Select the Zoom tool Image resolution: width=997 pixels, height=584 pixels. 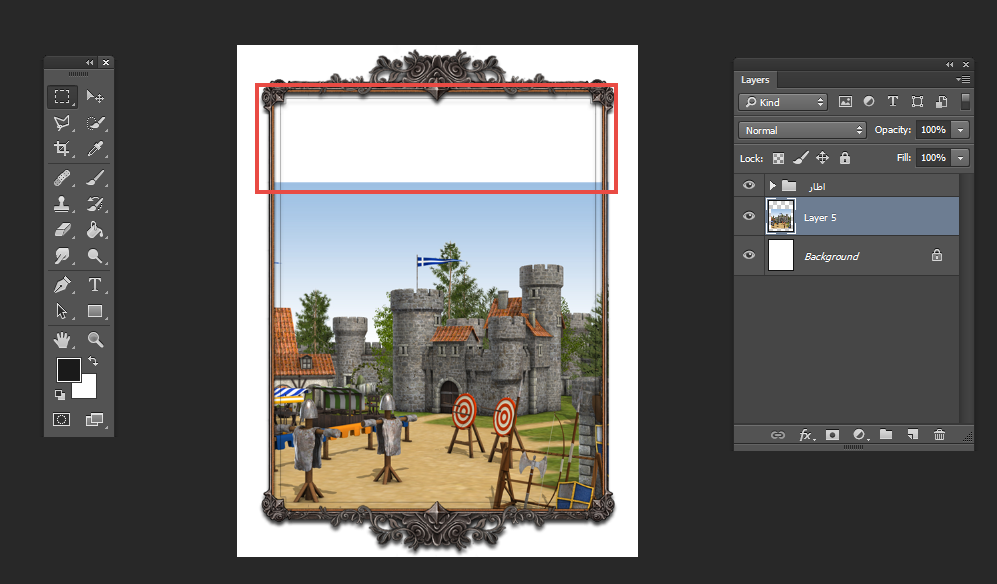tap(95, 340)
